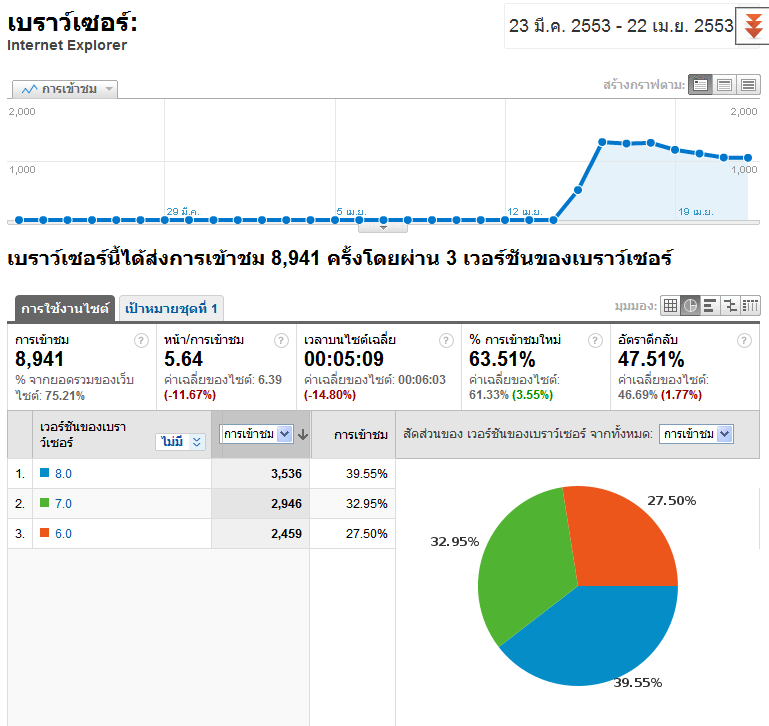Click the 63.51% new visits value
Viewport: 769px width, 726px height.
point(502,359)
